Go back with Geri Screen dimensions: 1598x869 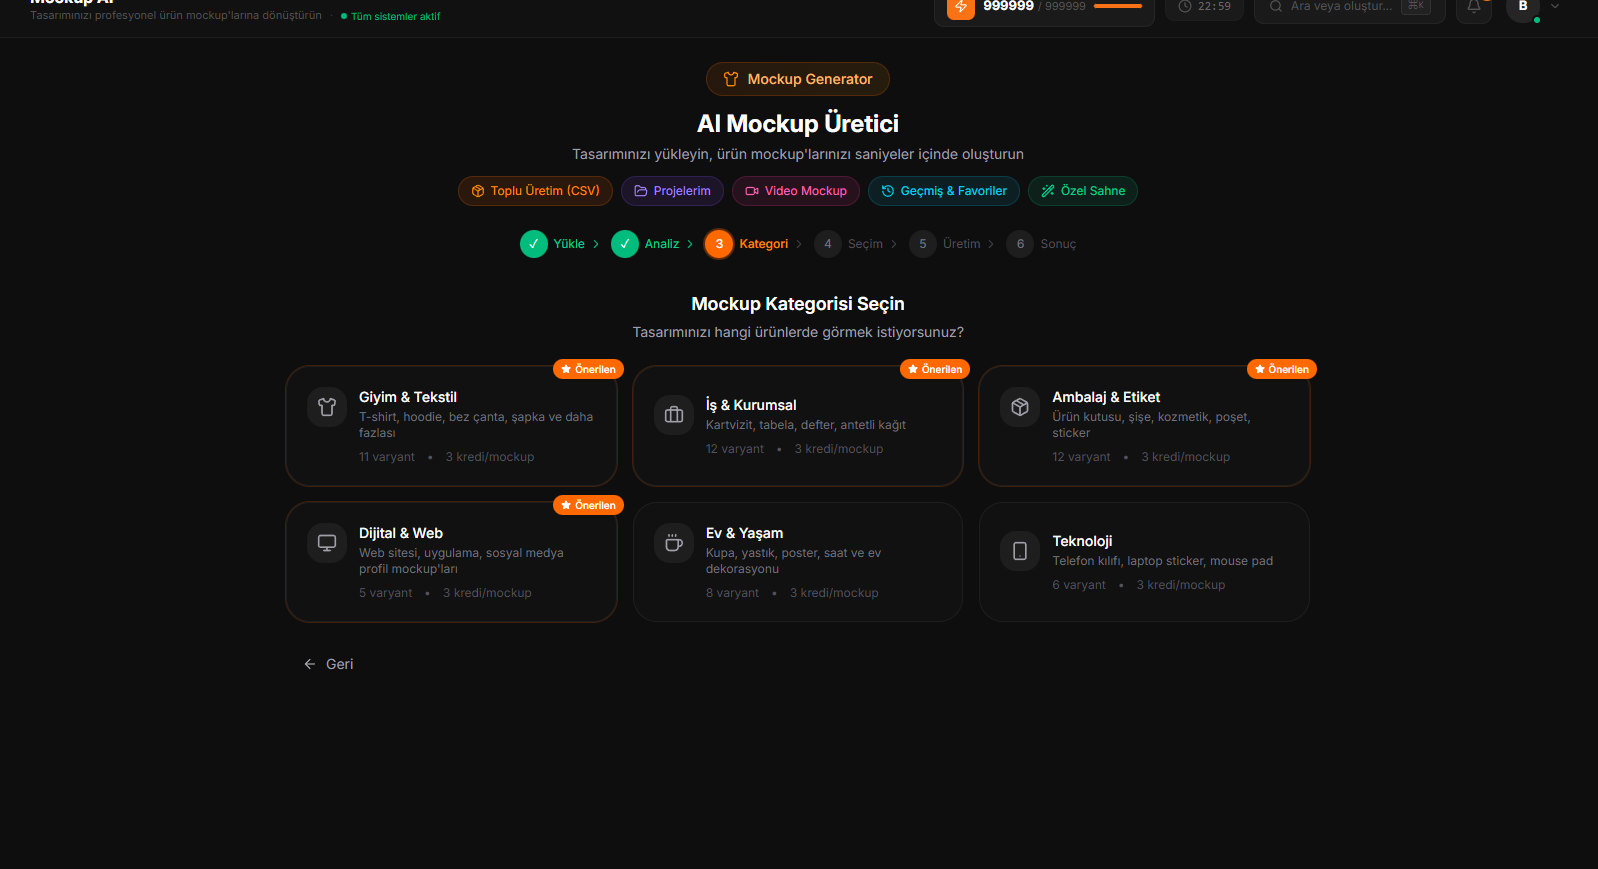click(328, 664)
